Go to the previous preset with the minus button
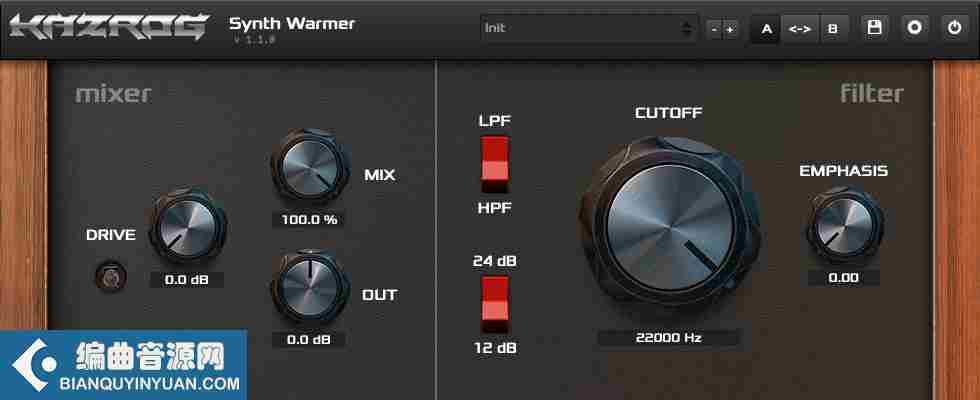Viewport: 980px width, 400px height. [x=714, y=29]
